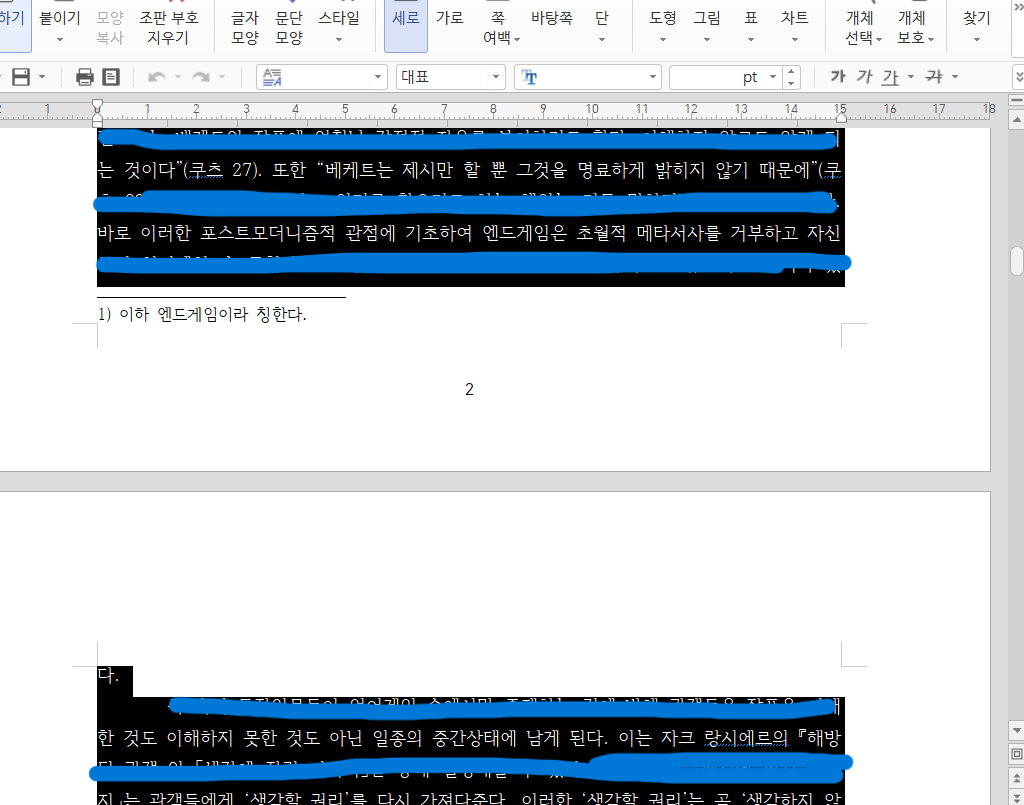1024x805 pixels.
Task: Click the font size pt field
Action: [718, 77]
